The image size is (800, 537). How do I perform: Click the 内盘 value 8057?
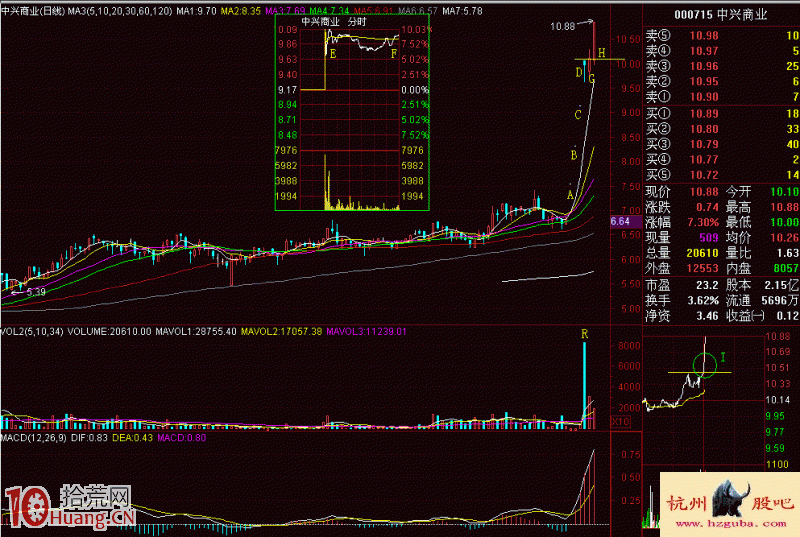tap(786, 268)
